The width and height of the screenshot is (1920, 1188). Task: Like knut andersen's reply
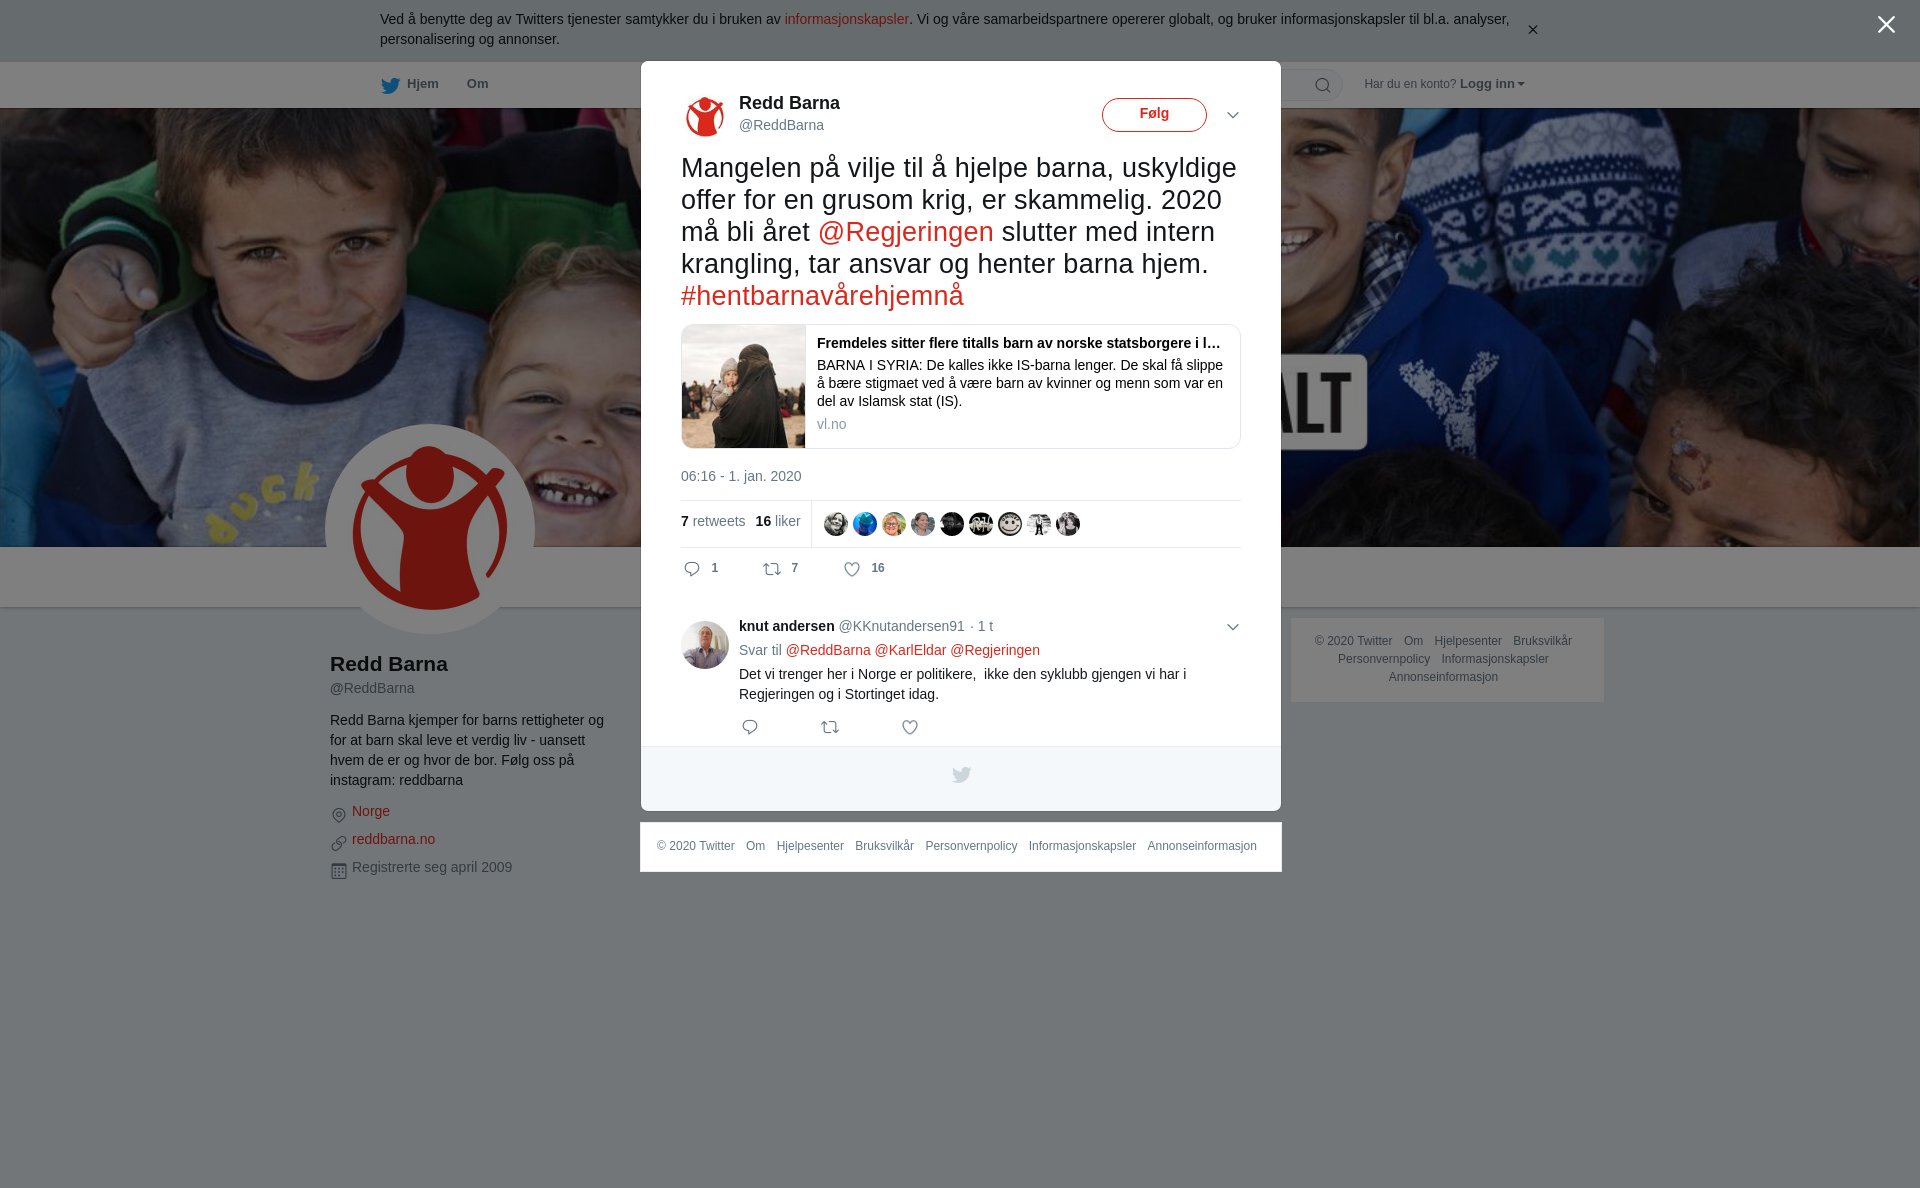coord(910,727)
